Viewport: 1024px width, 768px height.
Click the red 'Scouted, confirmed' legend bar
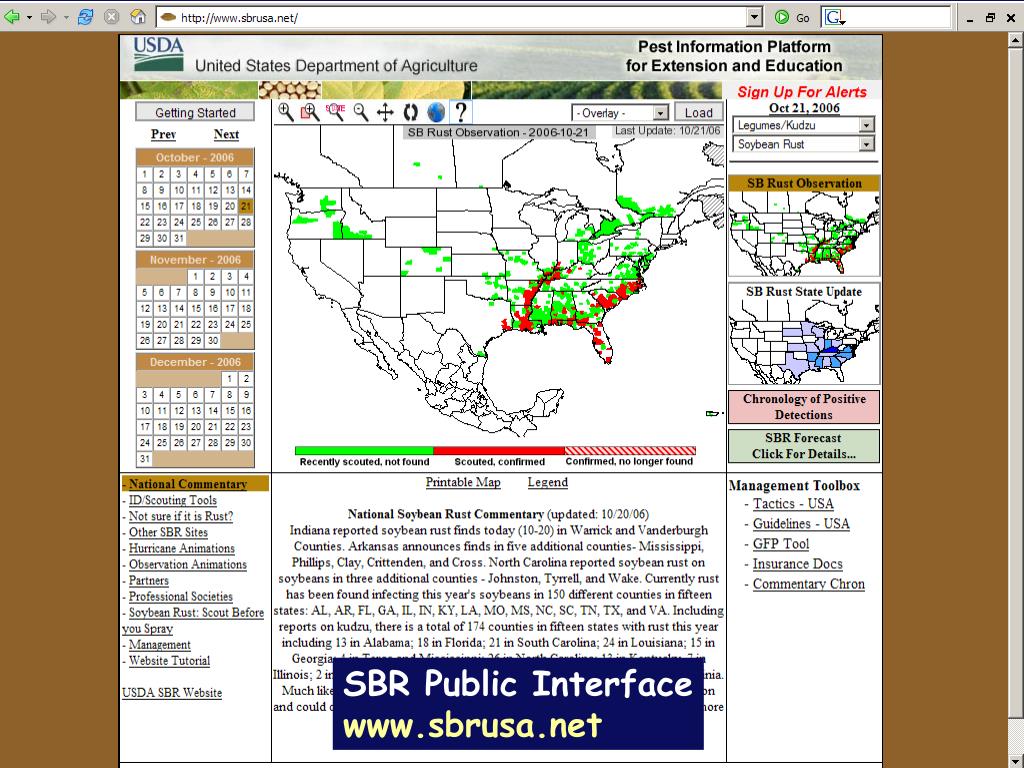[x=499, y=451]
